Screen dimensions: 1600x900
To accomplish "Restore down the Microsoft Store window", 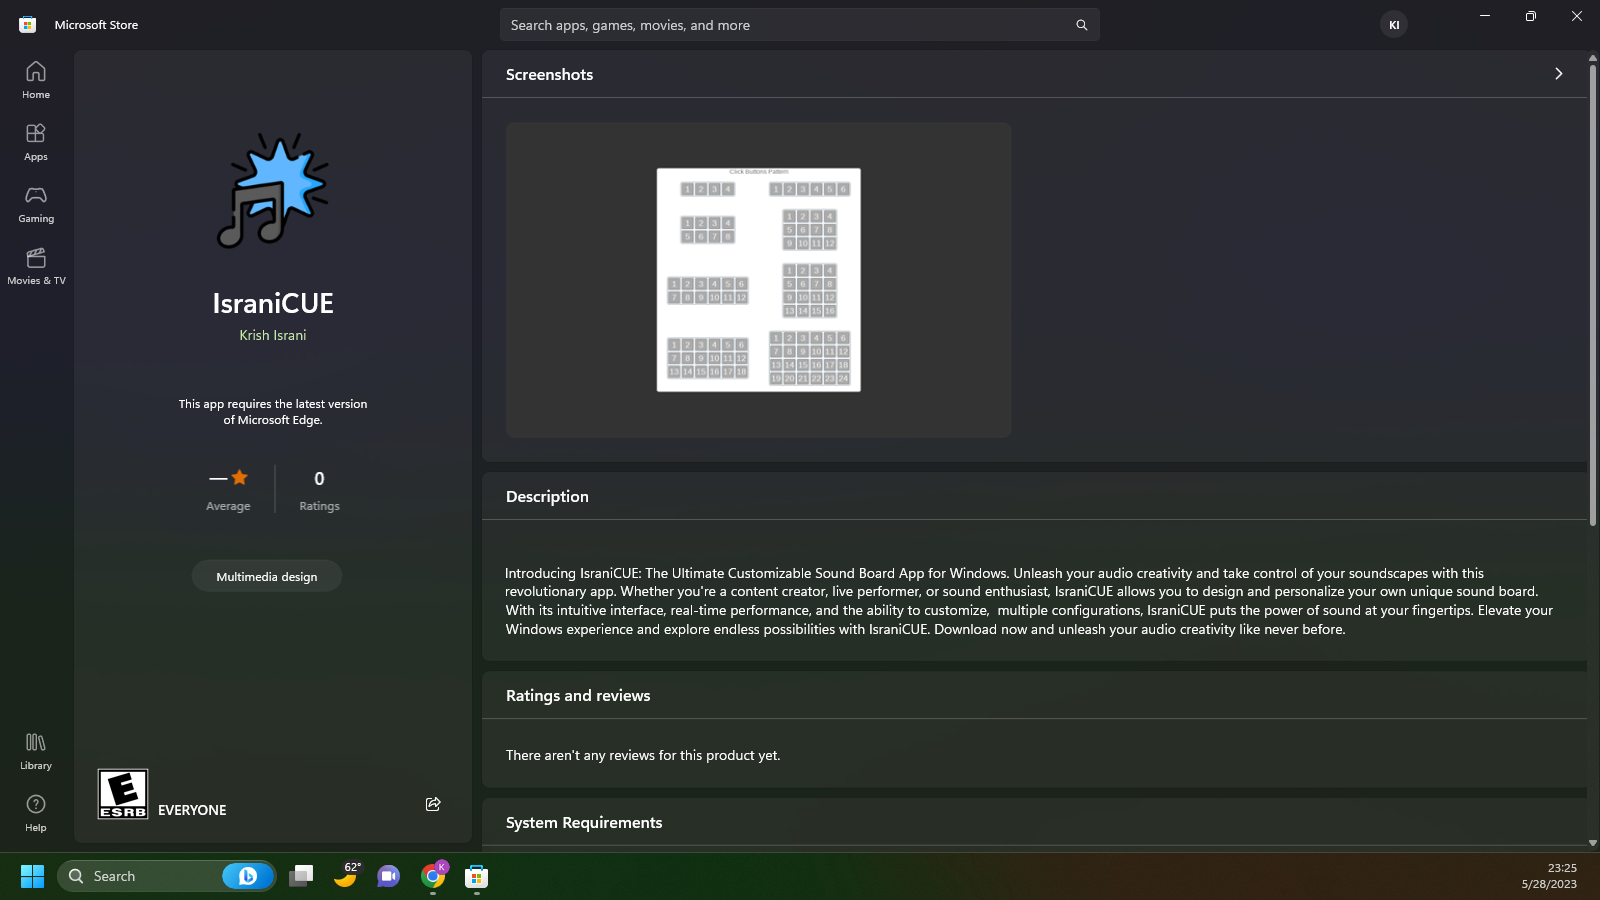I will [x=1531, y=16].
